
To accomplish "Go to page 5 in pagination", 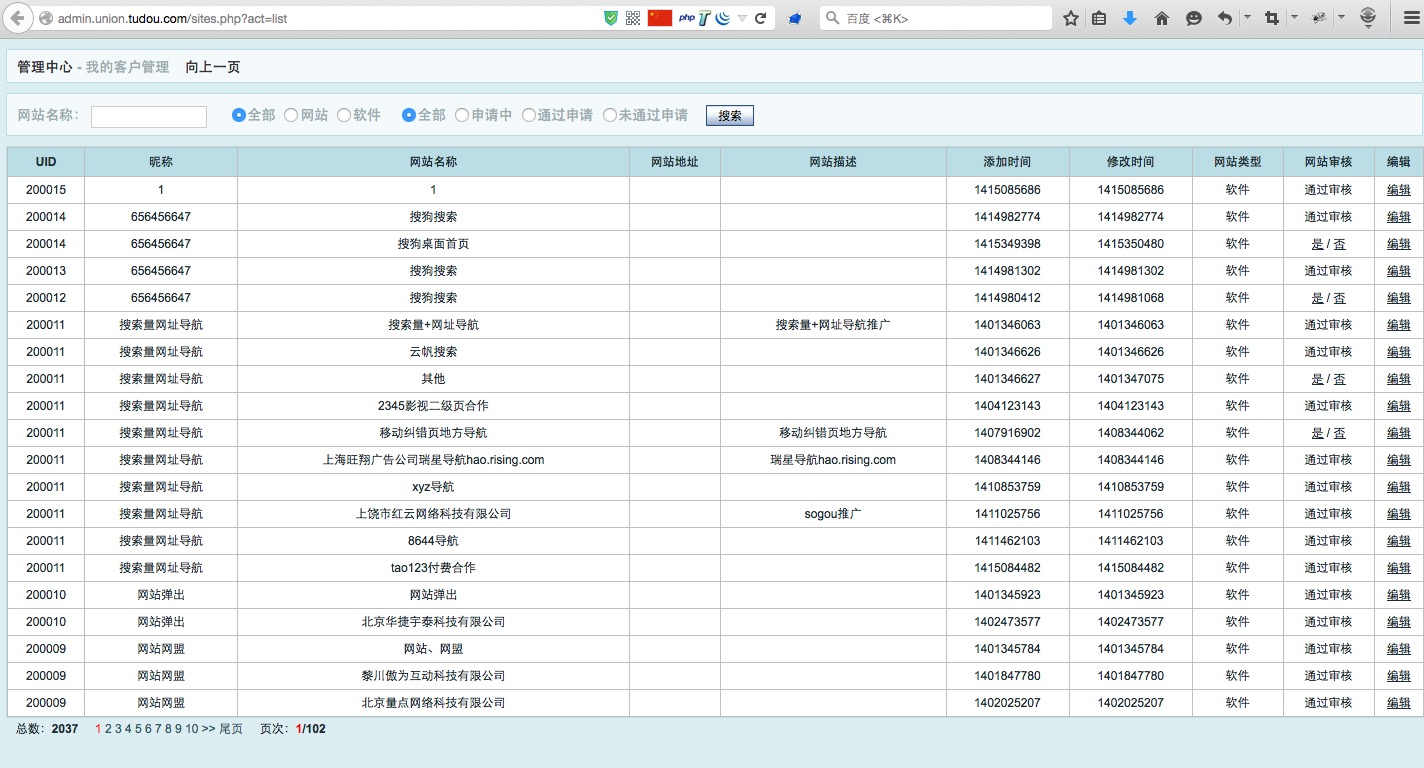I will coord(138,729).
